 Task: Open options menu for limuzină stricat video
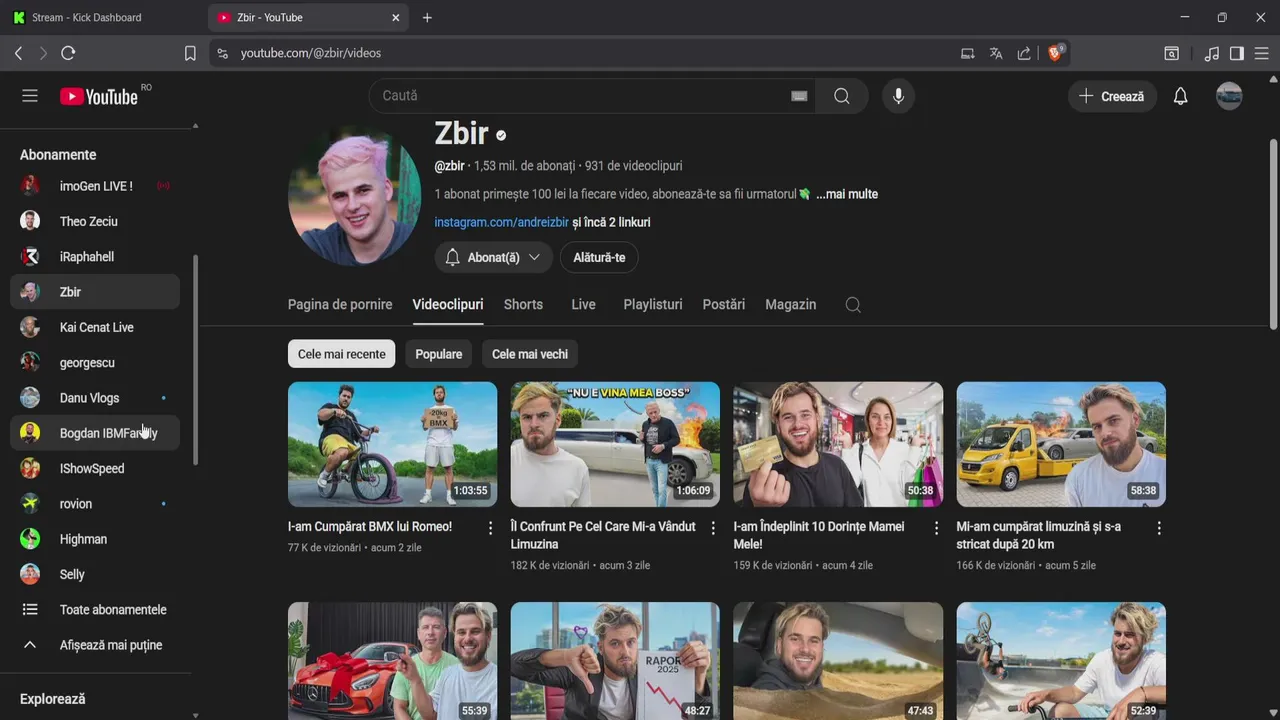(1159, 528)
